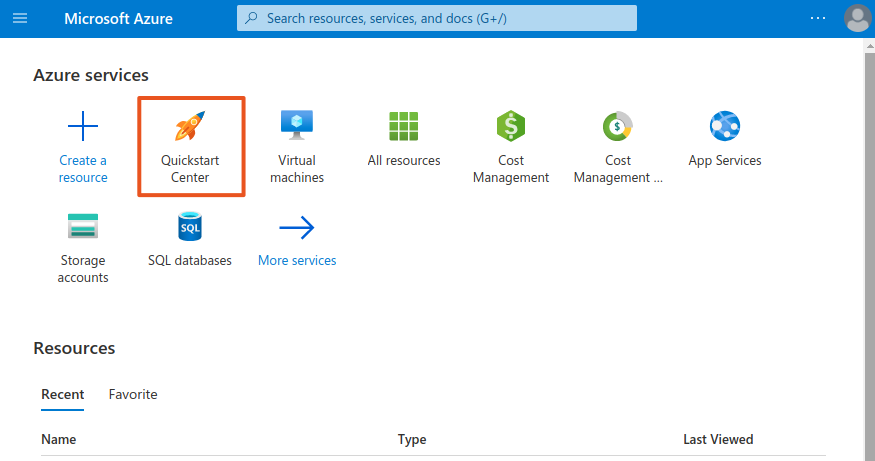
Task: Click the App Services label
Action: (725, 161)
